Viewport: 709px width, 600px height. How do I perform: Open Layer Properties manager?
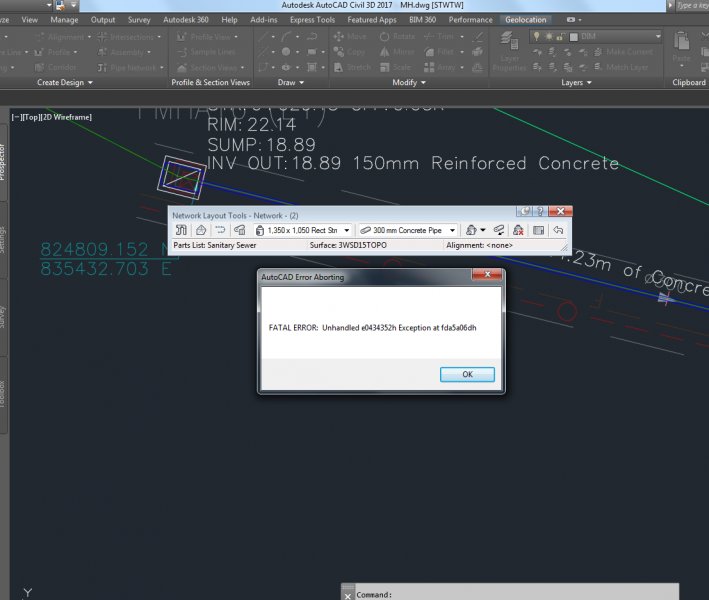point(510,51)
